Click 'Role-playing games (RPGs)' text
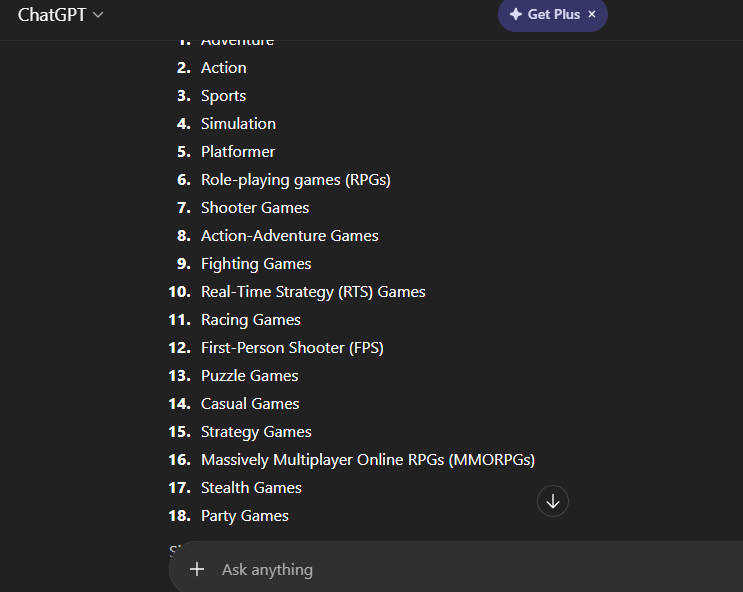Screen dimensions: 743x592 (x=296, y=180)
